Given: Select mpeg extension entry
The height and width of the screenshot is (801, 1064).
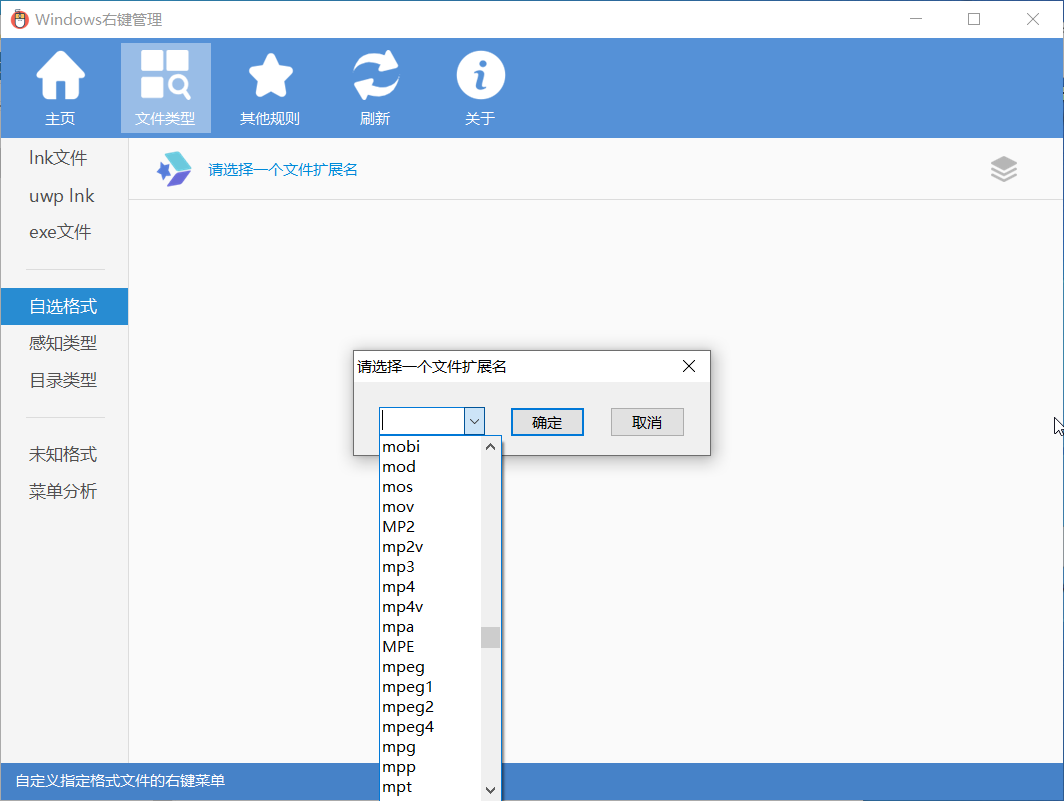Looking at the screenshot, I should coord(430,667).
